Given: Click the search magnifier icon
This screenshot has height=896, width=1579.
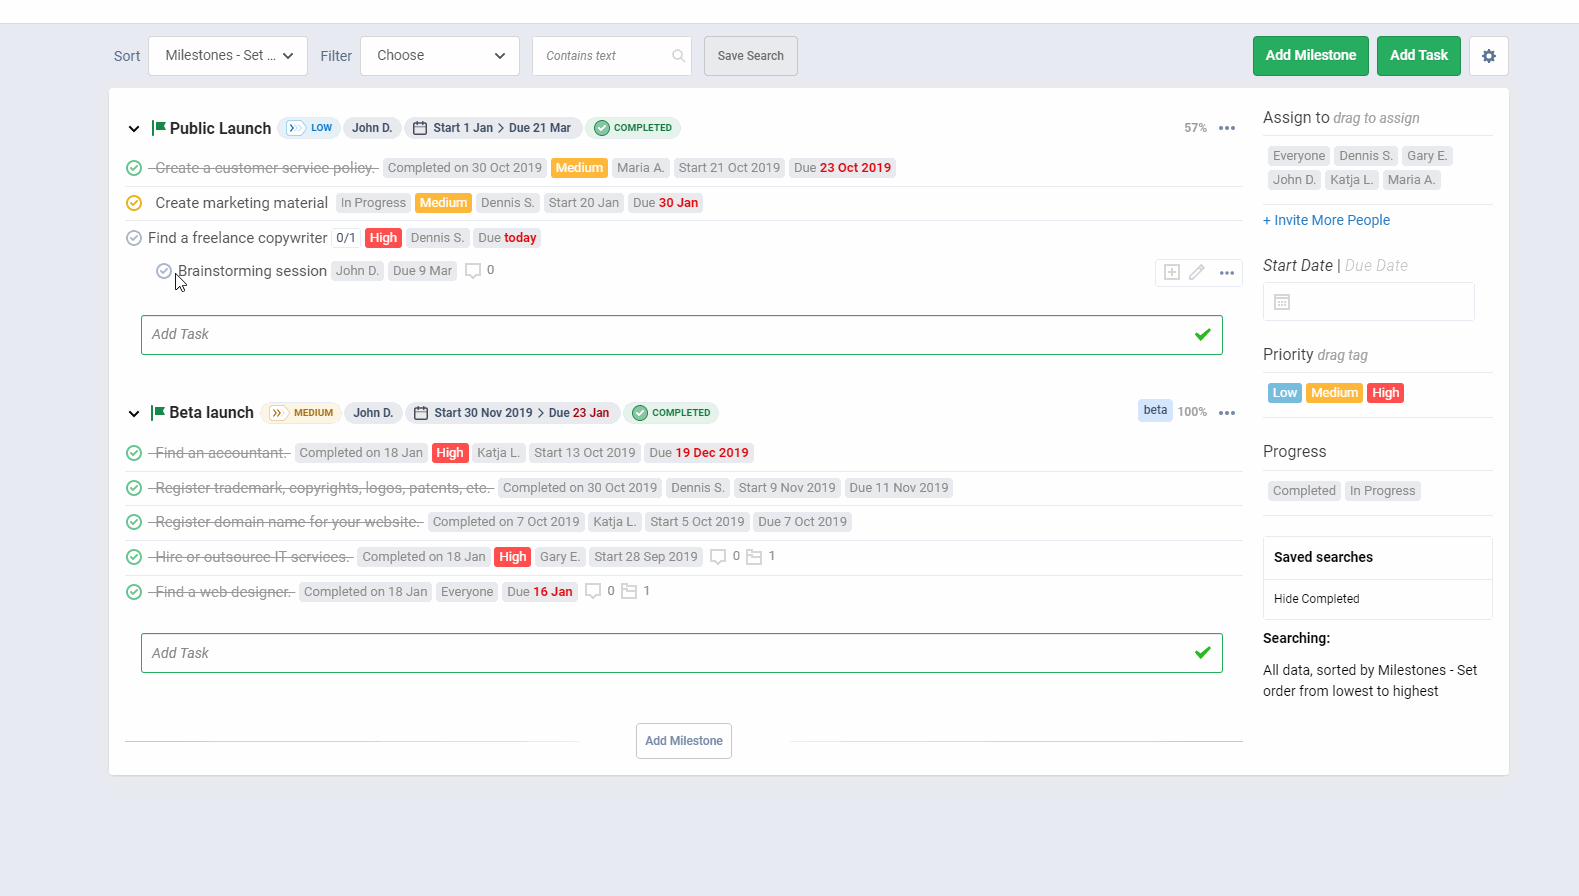Looking at the screenshot, I should (678, 56).
